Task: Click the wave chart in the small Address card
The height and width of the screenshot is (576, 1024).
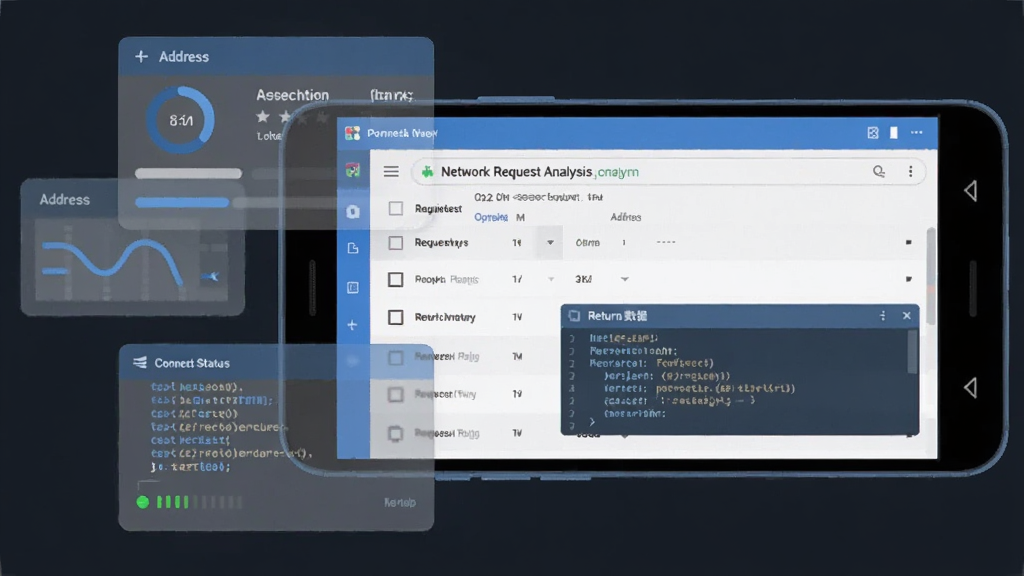Action: tap(133, 261)
